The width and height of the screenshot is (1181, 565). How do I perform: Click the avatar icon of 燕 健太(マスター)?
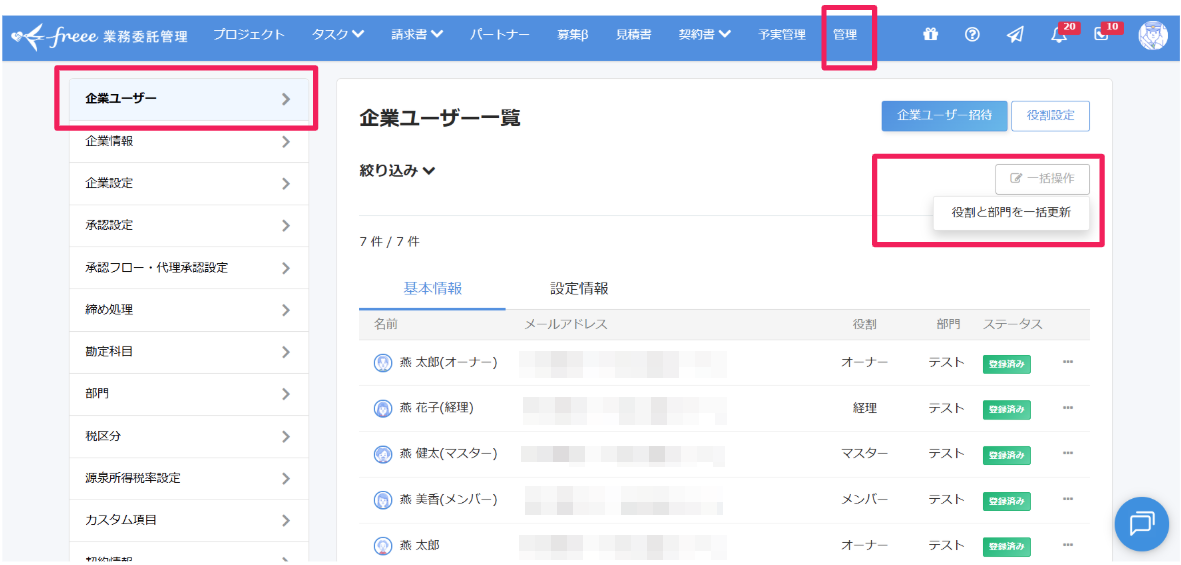click(x=383, y=454)
